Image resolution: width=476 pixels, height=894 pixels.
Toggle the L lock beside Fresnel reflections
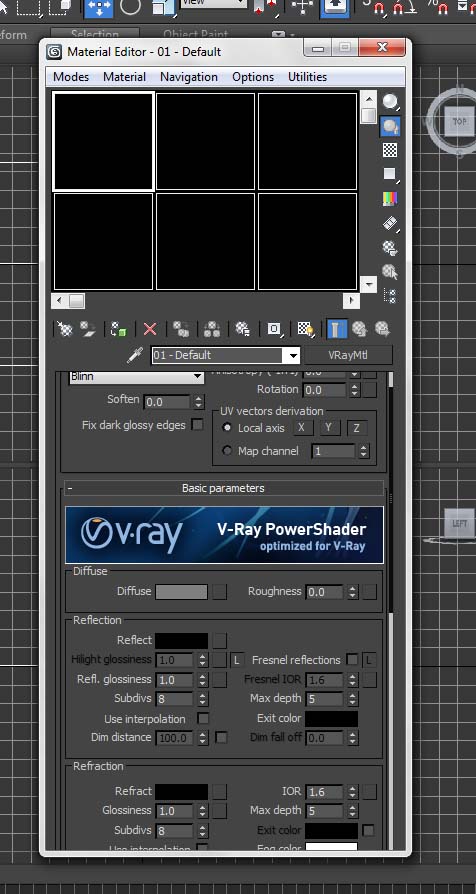point(369,660)
